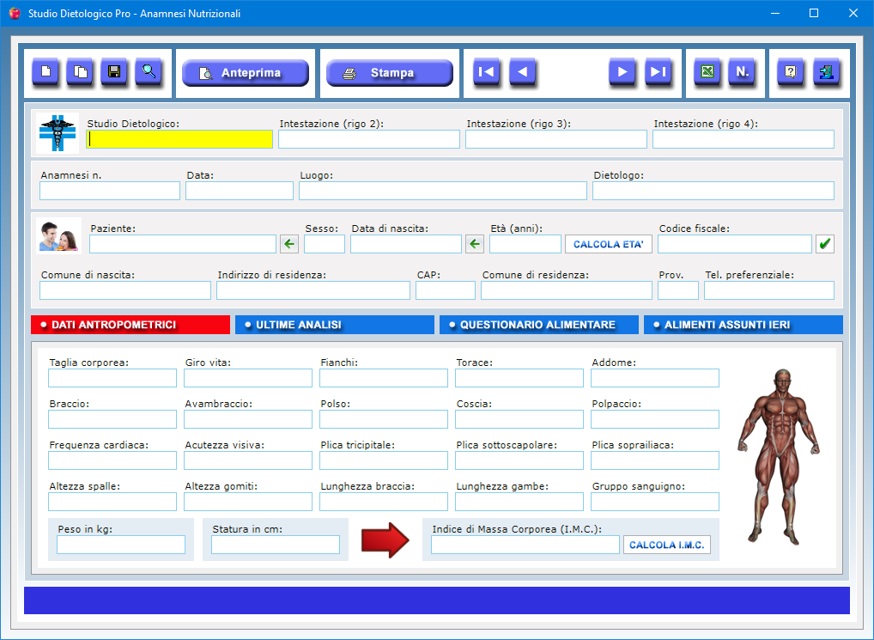This screenshot has height=640, width=874.
Task: Switch to the ALIMENTI ASSUNTI IERI tab
Action: [744, 325]
